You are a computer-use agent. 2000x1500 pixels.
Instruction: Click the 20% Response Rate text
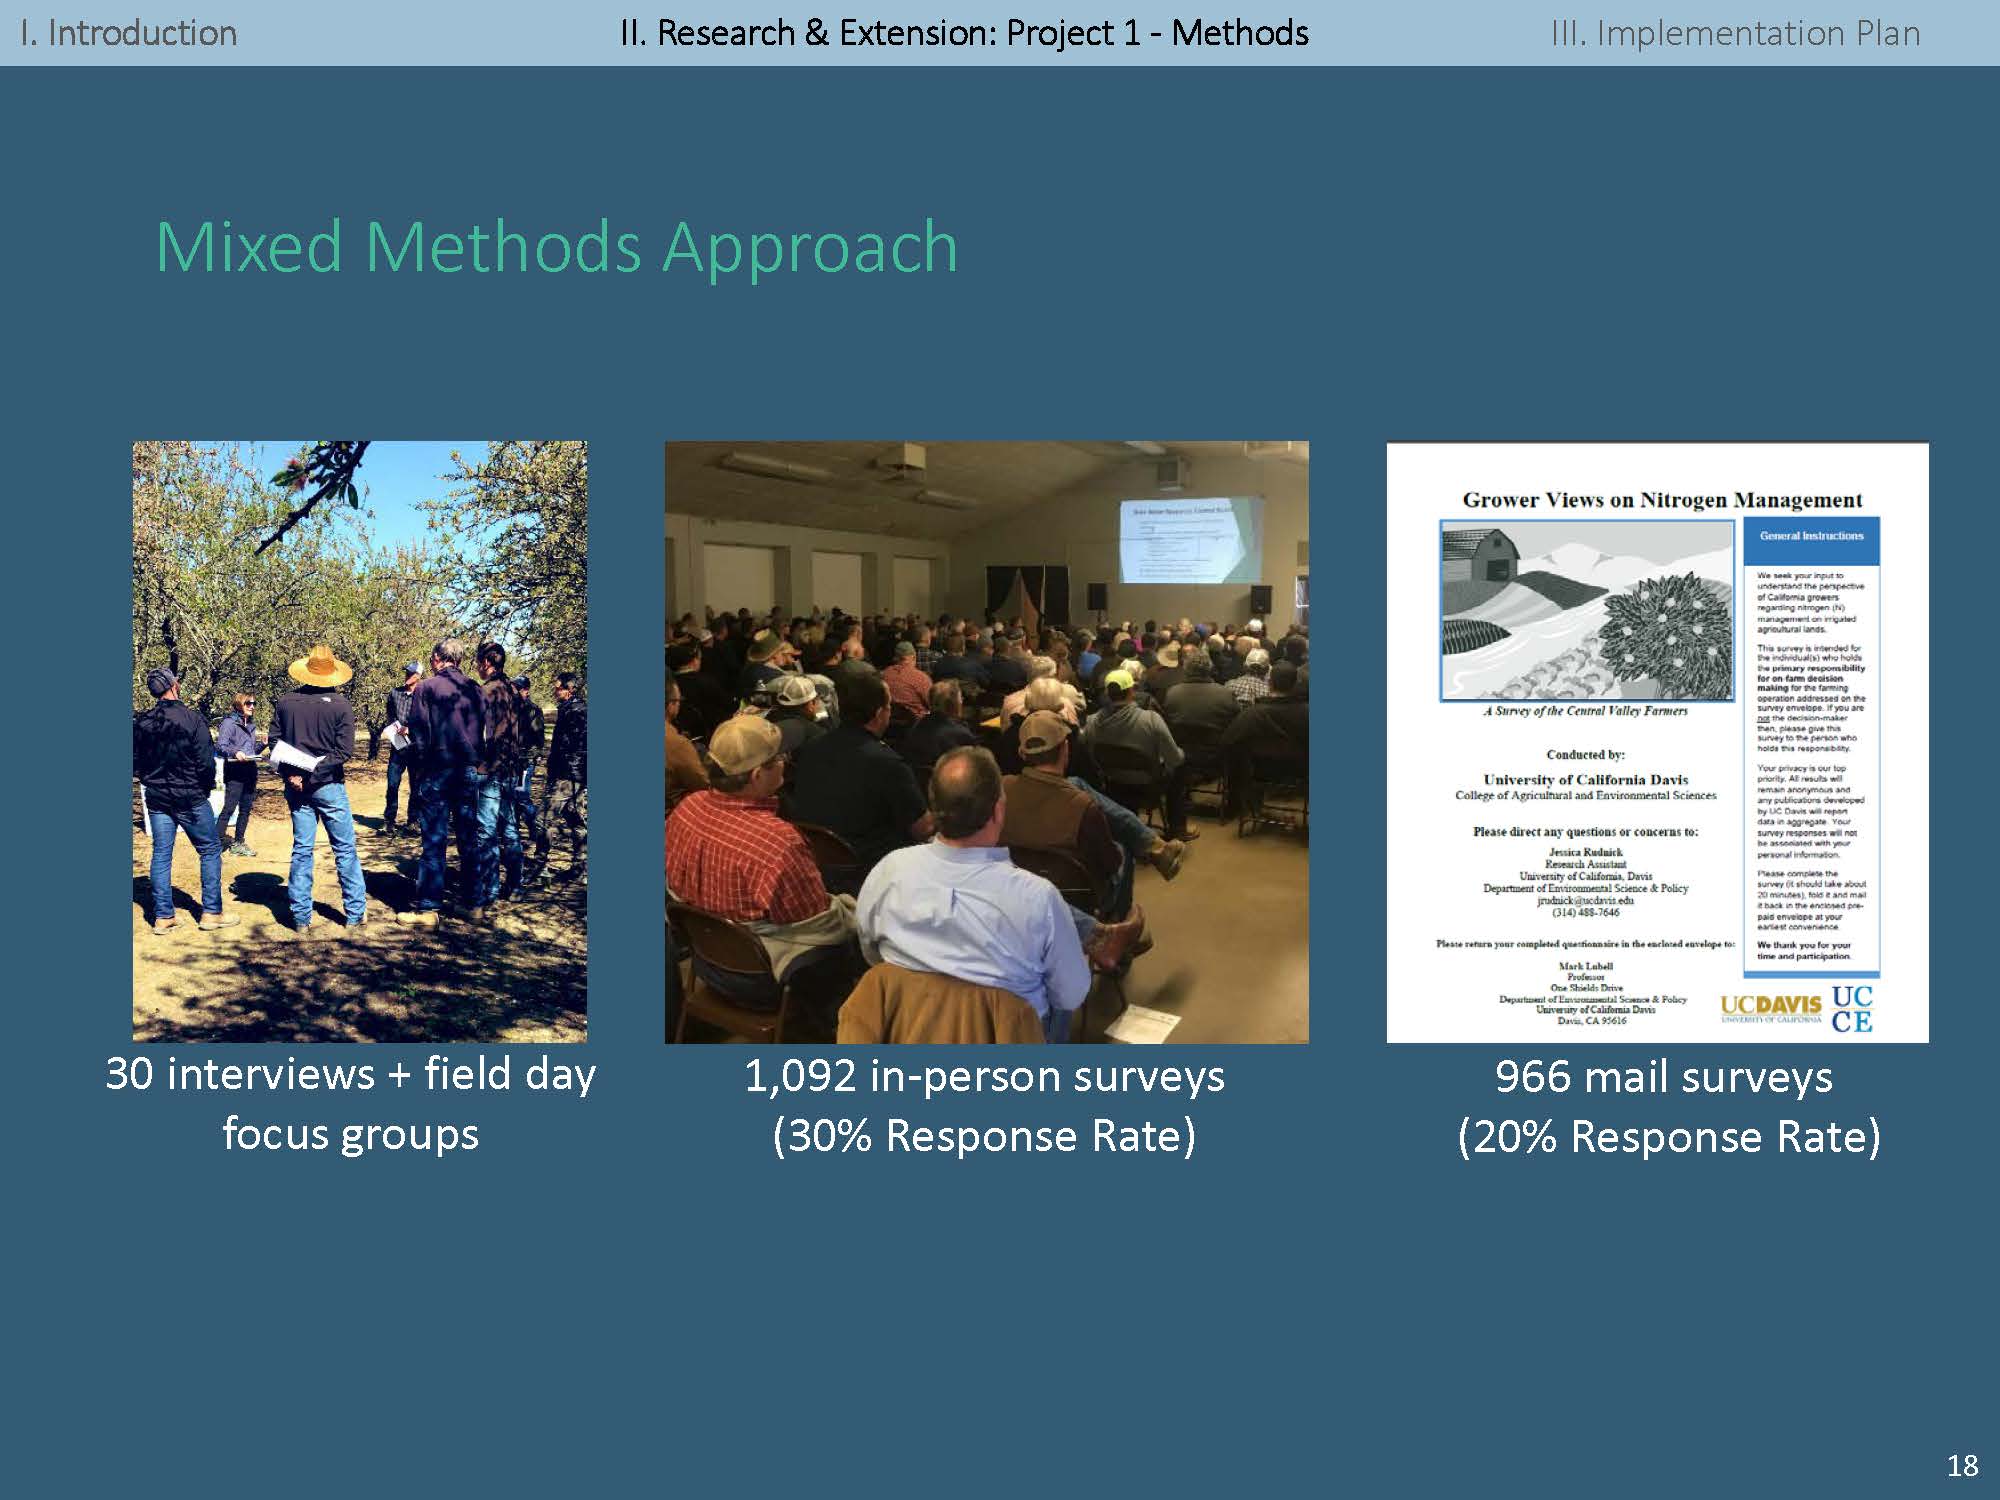point(1669,1137)
